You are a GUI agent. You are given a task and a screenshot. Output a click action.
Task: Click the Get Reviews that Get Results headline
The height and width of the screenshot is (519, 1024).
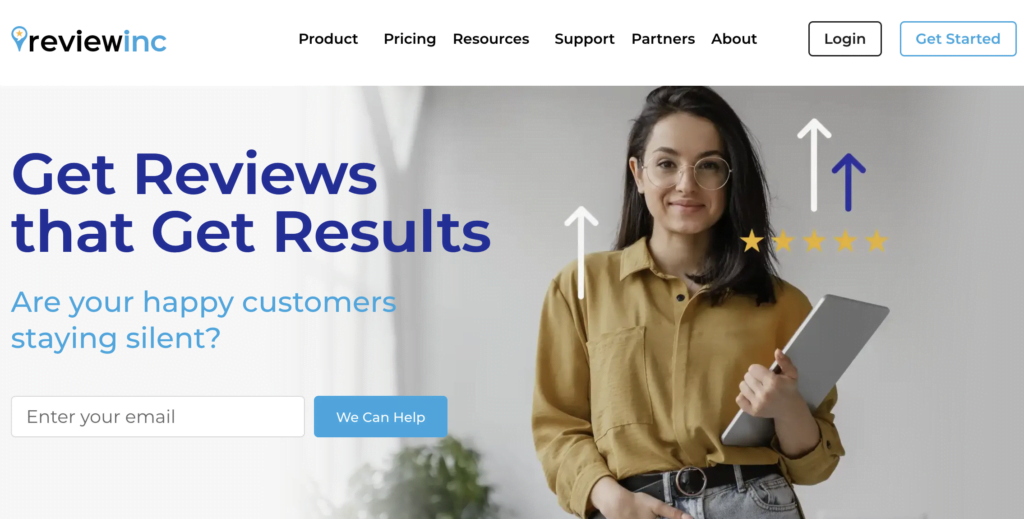tap(251, 202)
